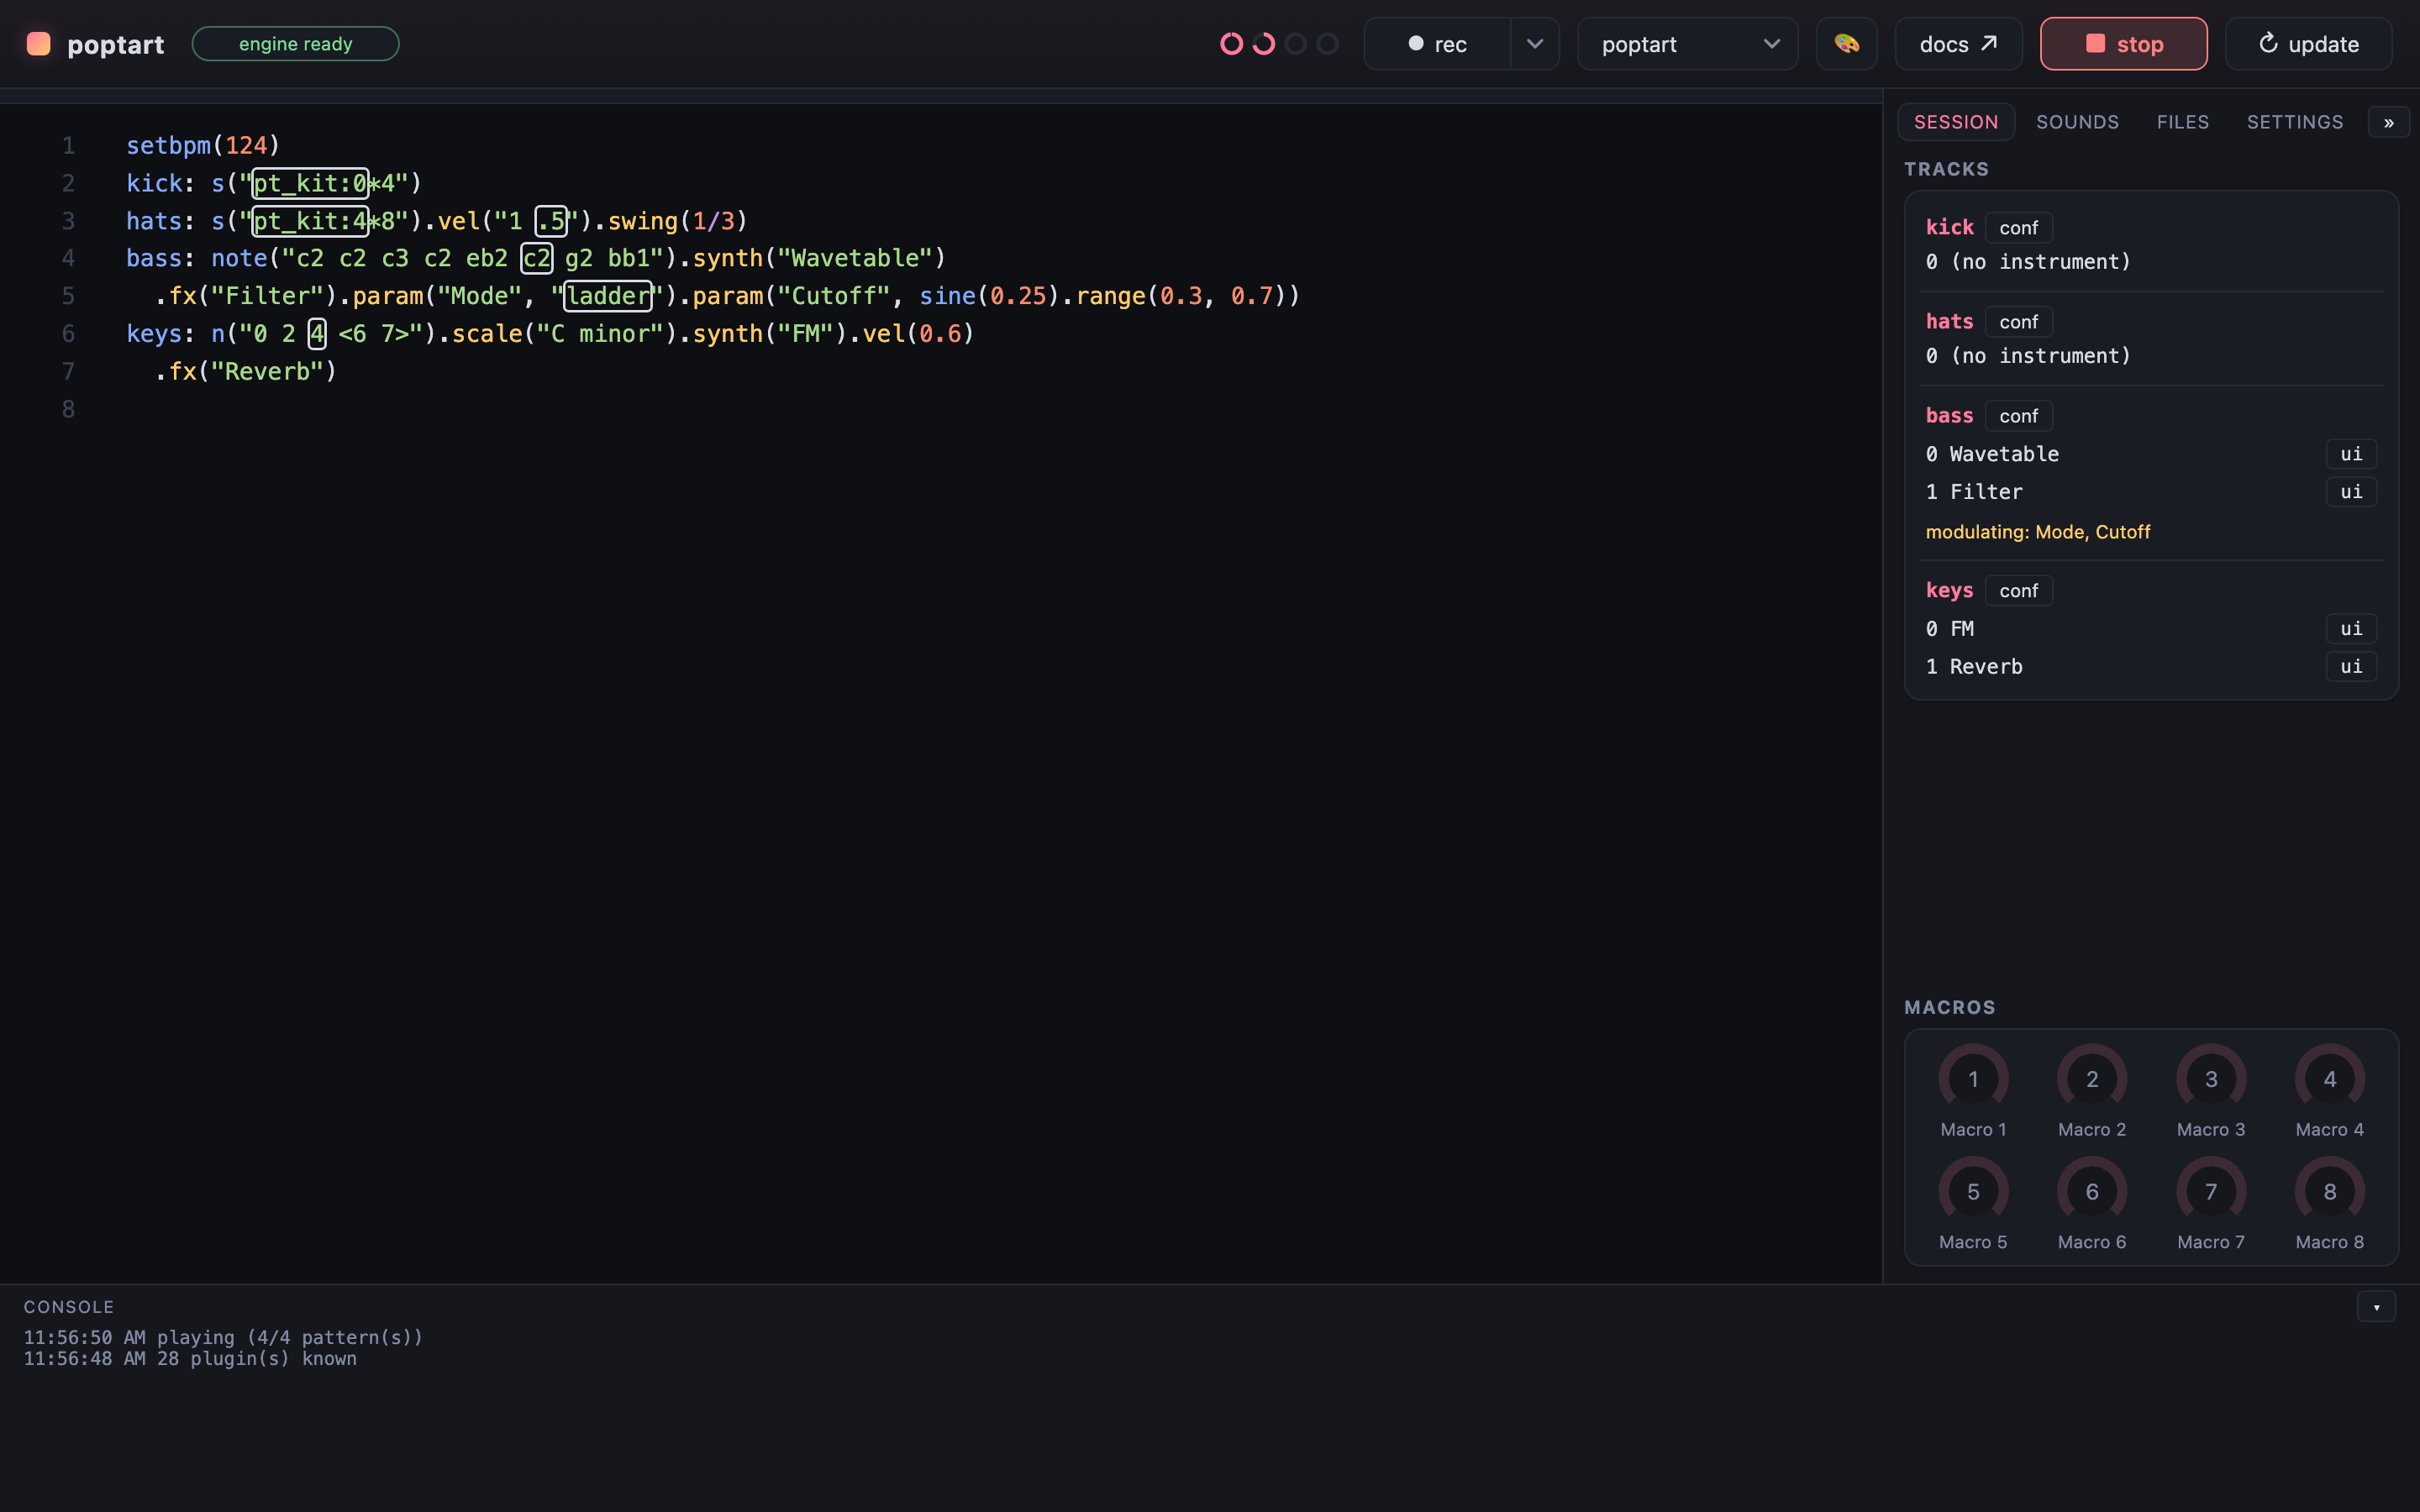
Task: Click the '0 (no instrument)' row under kick
Action: click(2028, 262)
